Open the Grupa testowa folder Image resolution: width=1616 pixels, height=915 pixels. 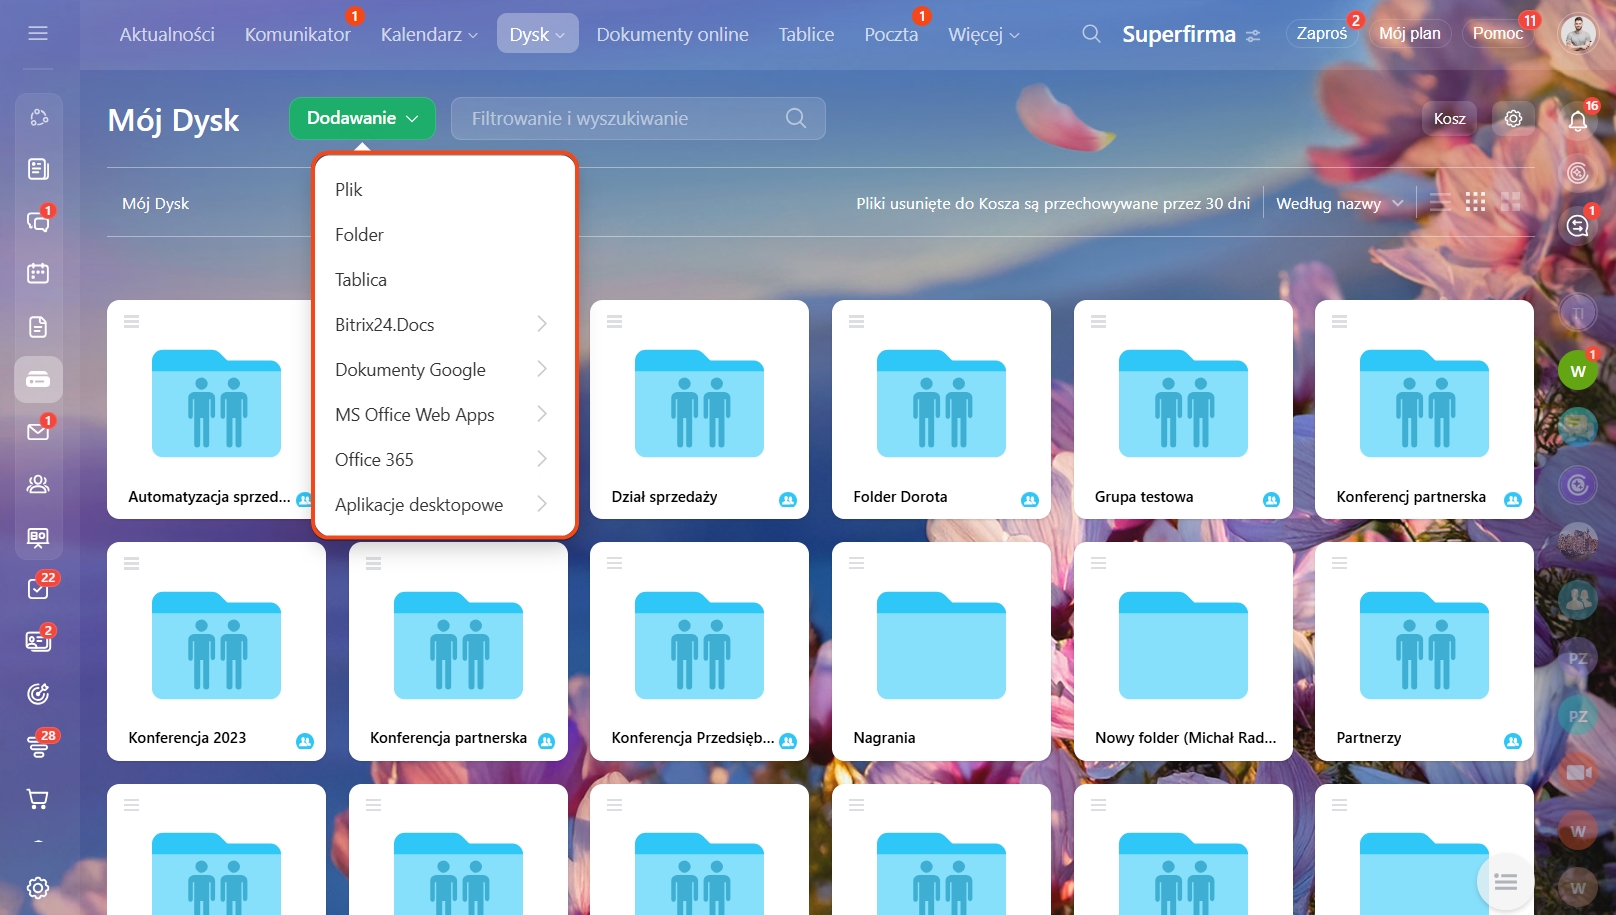(1183, 409)
